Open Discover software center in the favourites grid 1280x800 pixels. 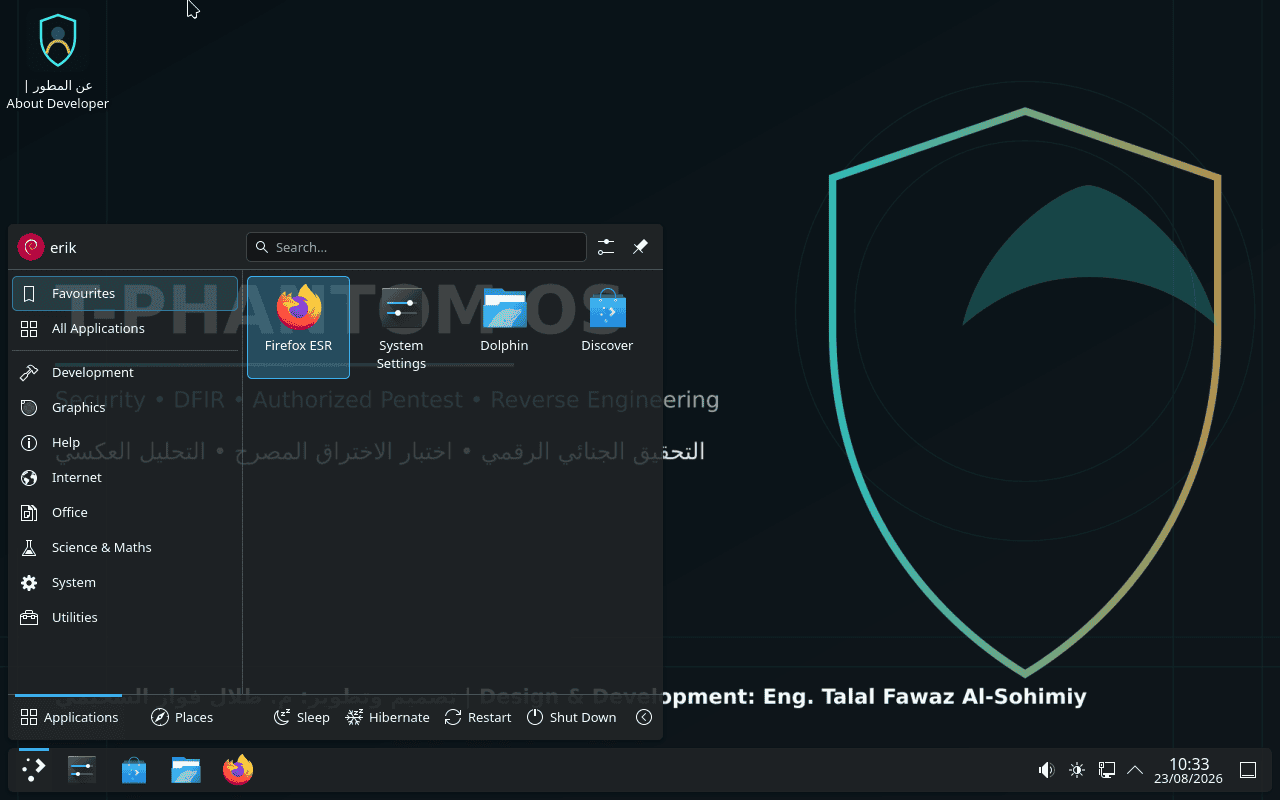[x=607, y=327]
